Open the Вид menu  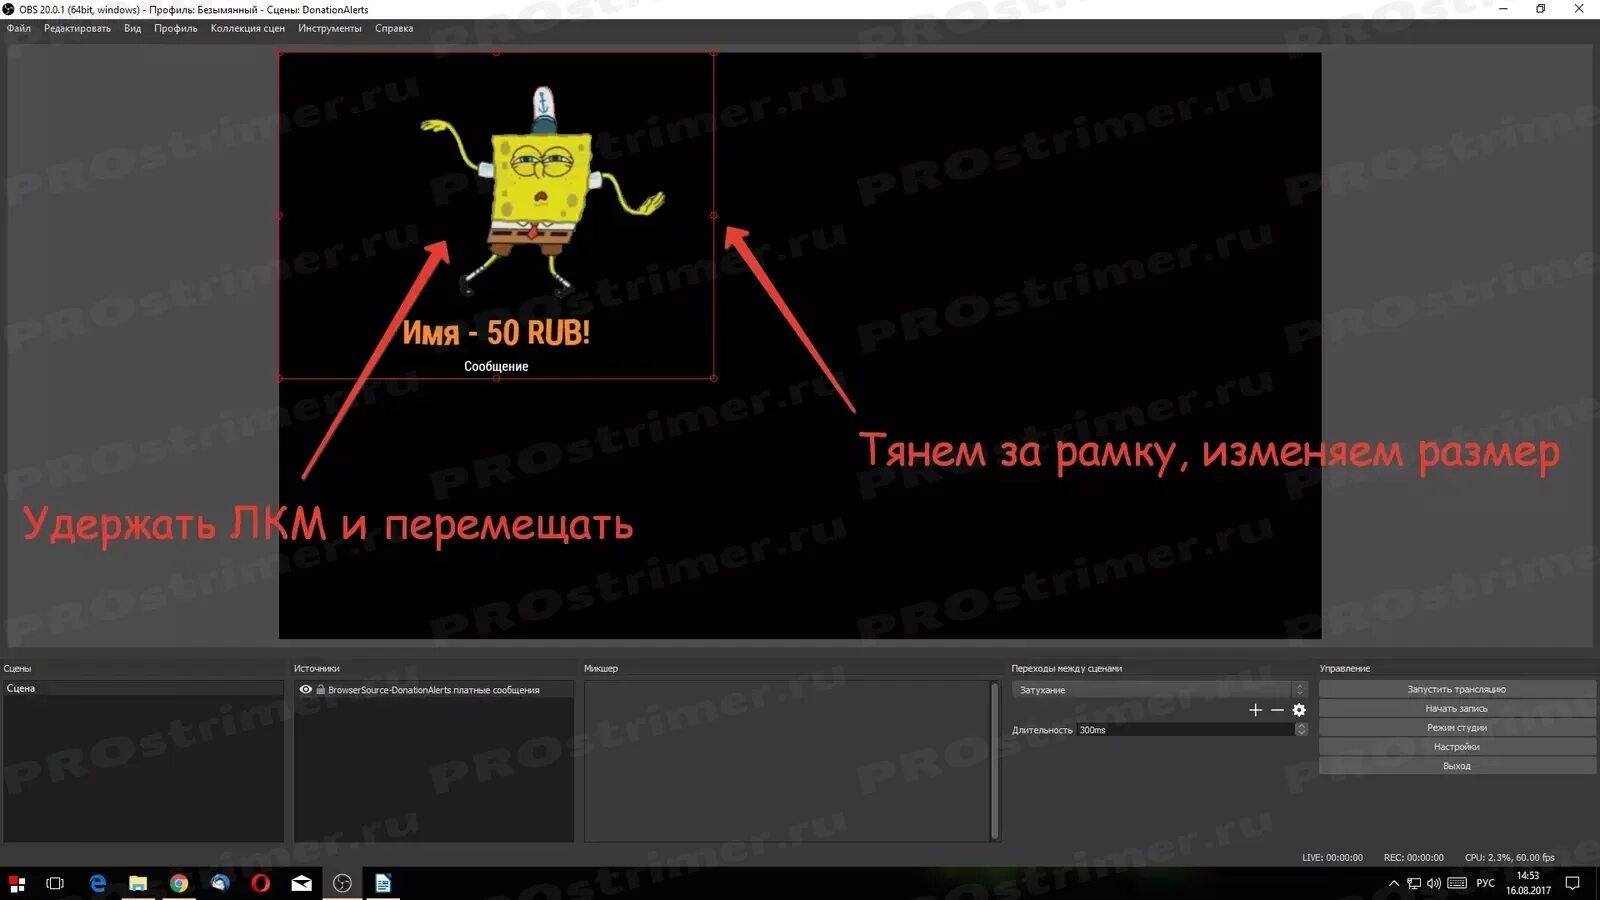pos(132,28)
